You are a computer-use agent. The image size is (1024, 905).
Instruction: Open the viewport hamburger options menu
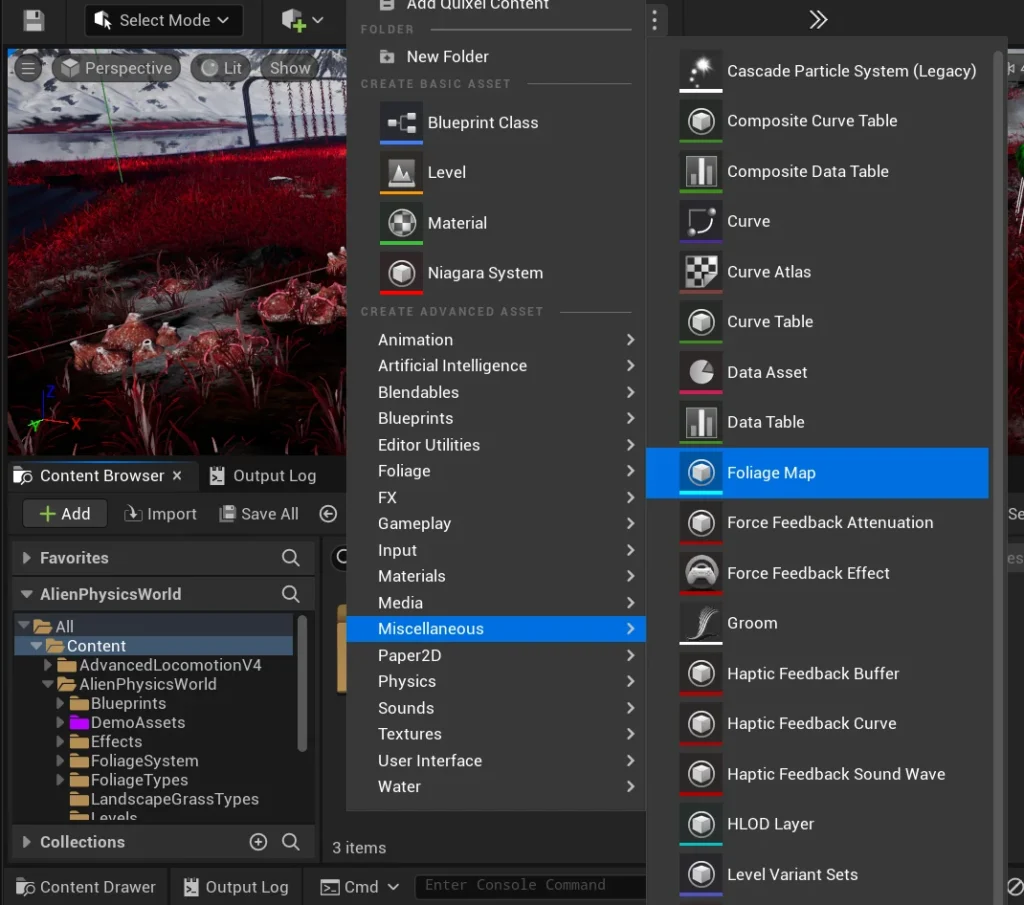tap(28, 68)
